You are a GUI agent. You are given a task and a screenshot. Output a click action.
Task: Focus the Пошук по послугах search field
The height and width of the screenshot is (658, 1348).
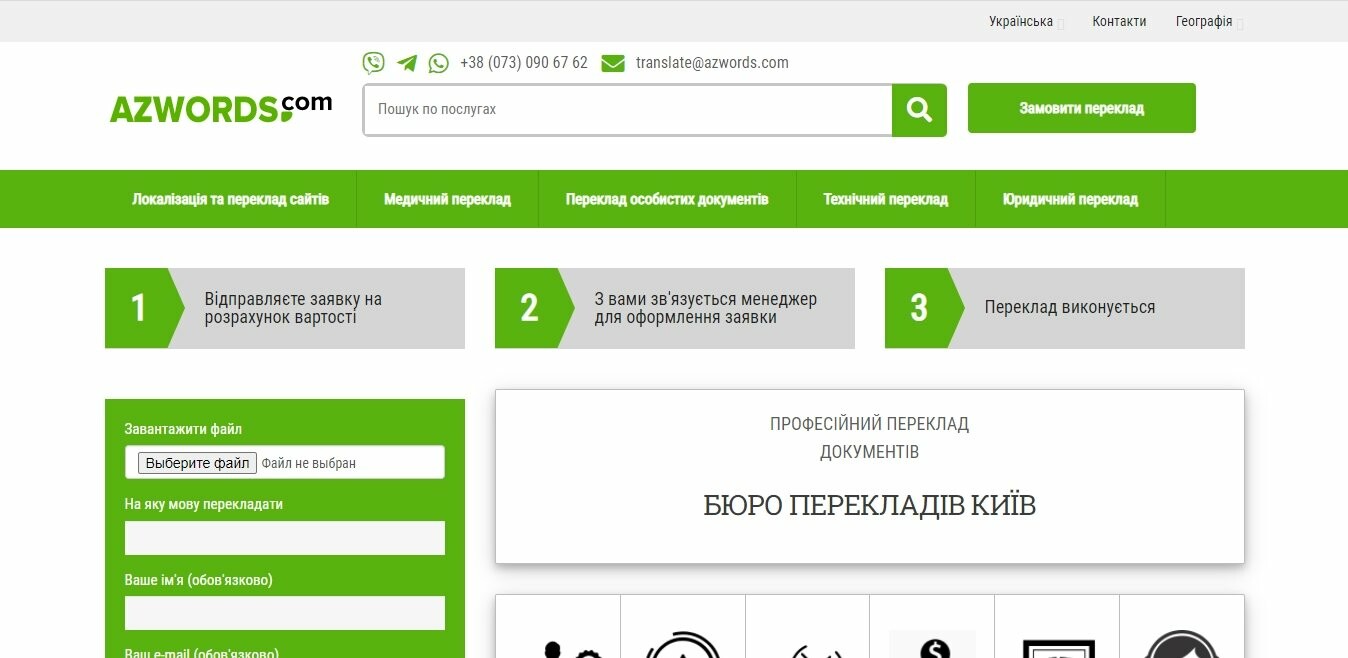628,110
